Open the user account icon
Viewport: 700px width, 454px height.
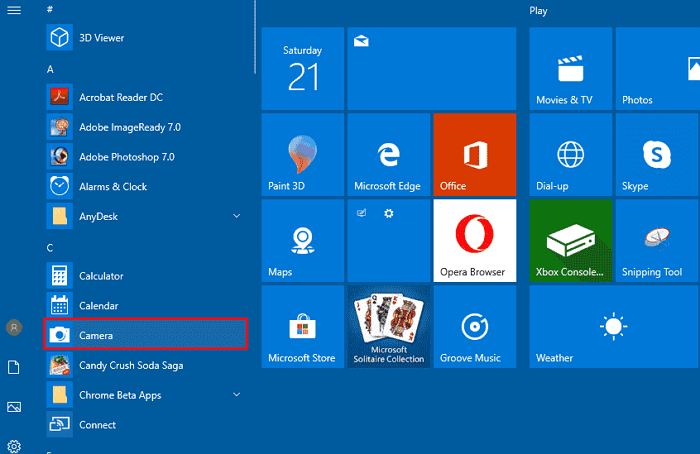pyautogui.click(x=14, y=328)
